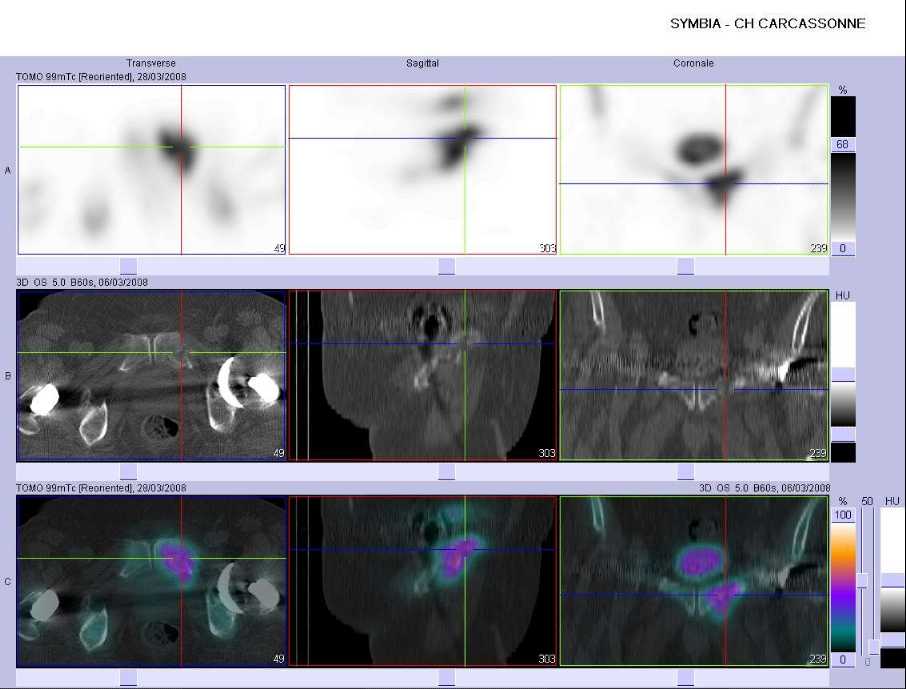Grab slice slider thumb under row B coronal CT
Viewport: 906px width, 689px height.
click(x=685, y=472)
